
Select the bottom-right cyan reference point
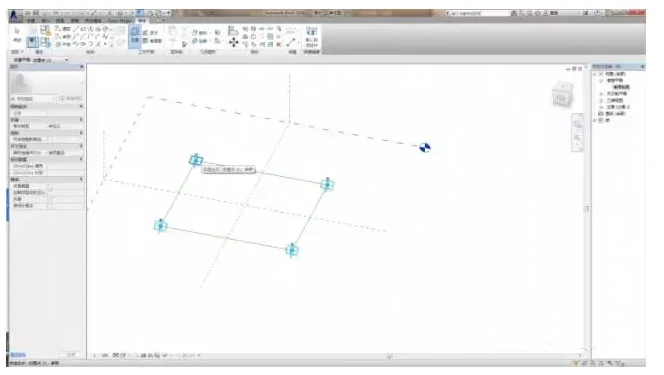click(292, 250)
